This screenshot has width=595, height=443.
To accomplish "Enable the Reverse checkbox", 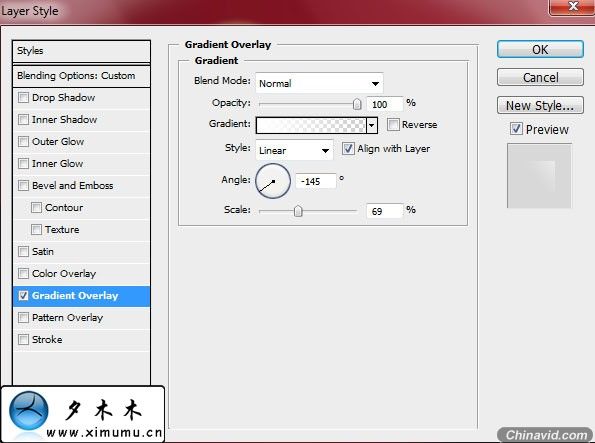I will pos(393,125).
